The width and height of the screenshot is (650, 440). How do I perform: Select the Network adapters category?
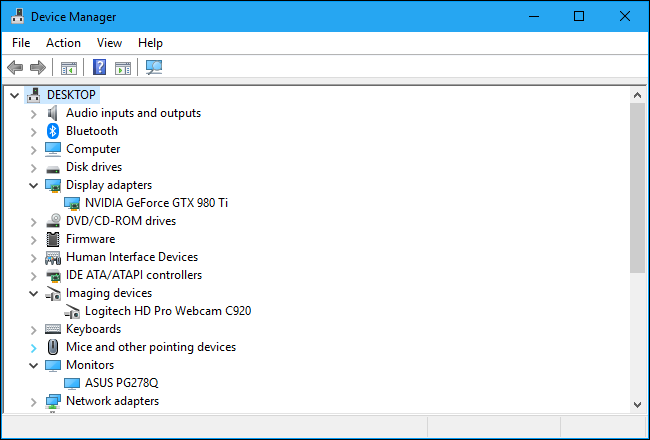112,401
